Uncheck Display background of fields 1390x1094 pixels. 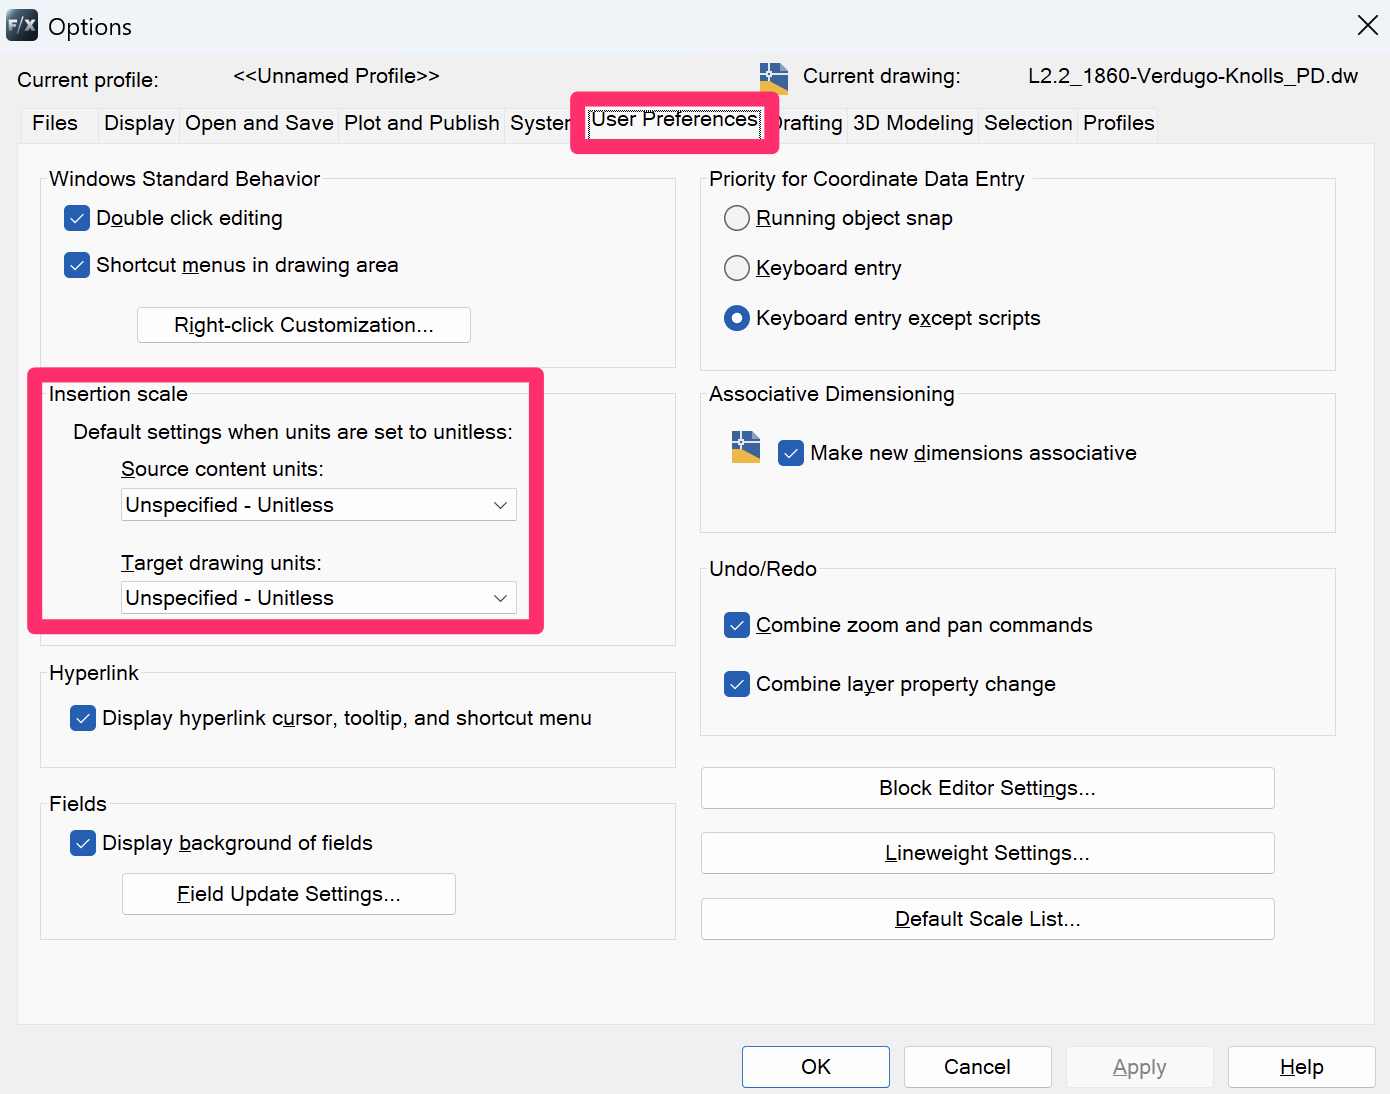(x=82, y=843)
